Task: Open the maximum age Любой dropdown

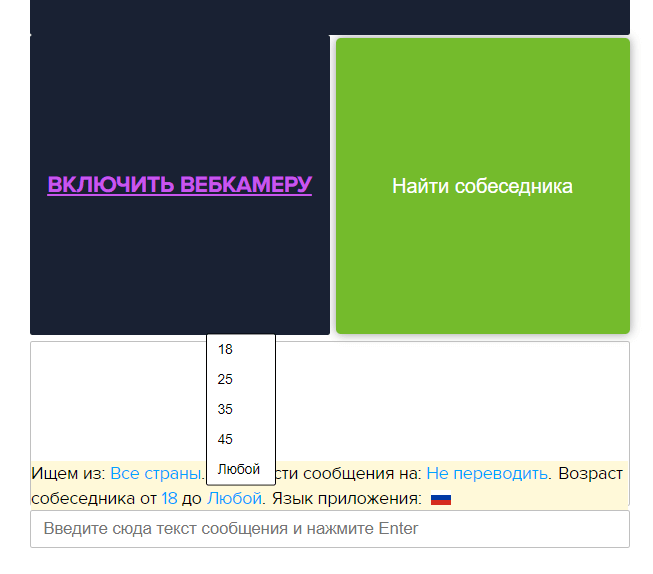Action: [234, 499]
